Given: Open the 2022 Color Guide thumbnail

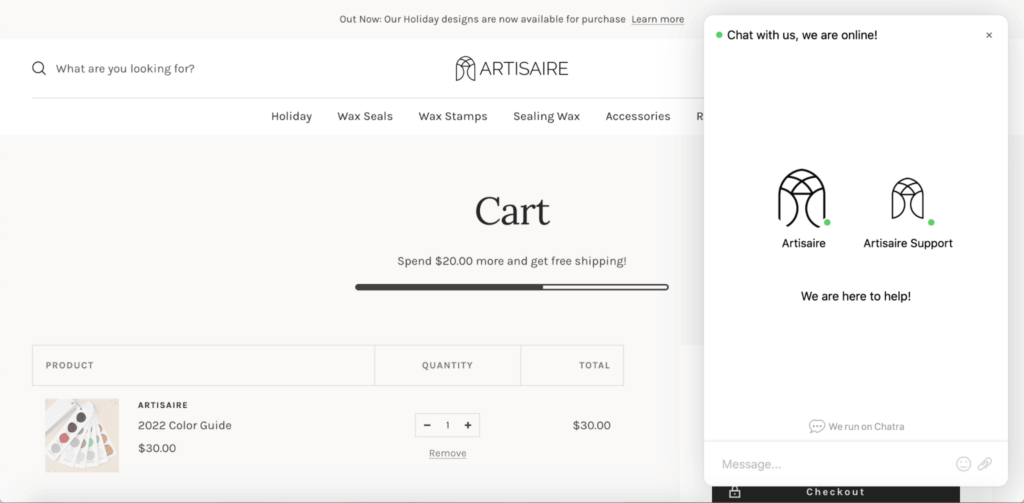Looking at the screenshot, I should (x=82, y=435).
